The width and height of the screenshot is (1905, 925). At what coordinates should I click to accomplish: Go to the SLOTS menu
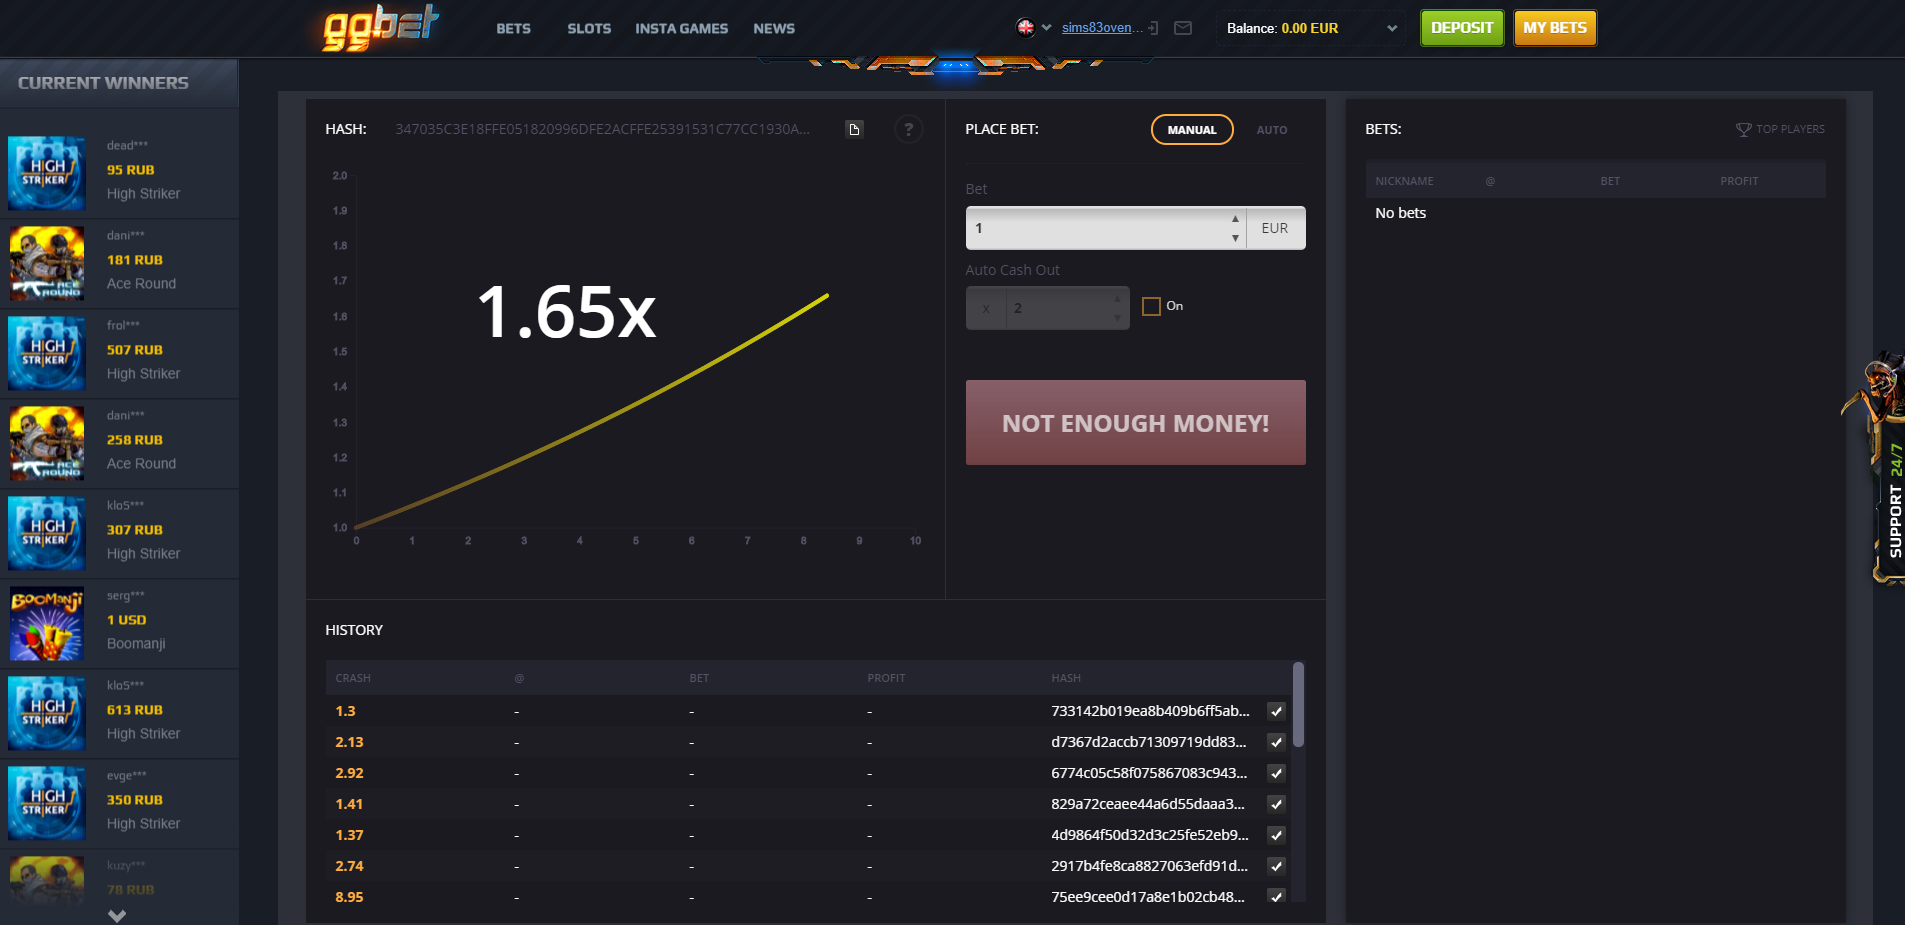click(589, 29)
